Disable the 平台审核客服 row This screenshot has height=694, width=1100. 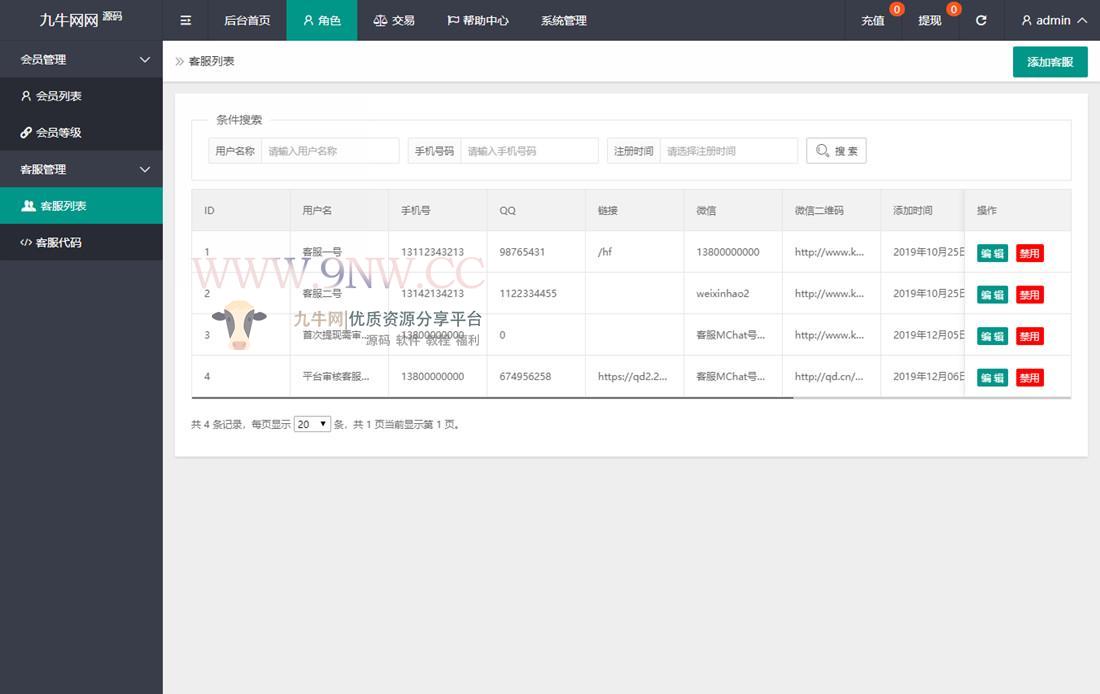(1030, 378)
